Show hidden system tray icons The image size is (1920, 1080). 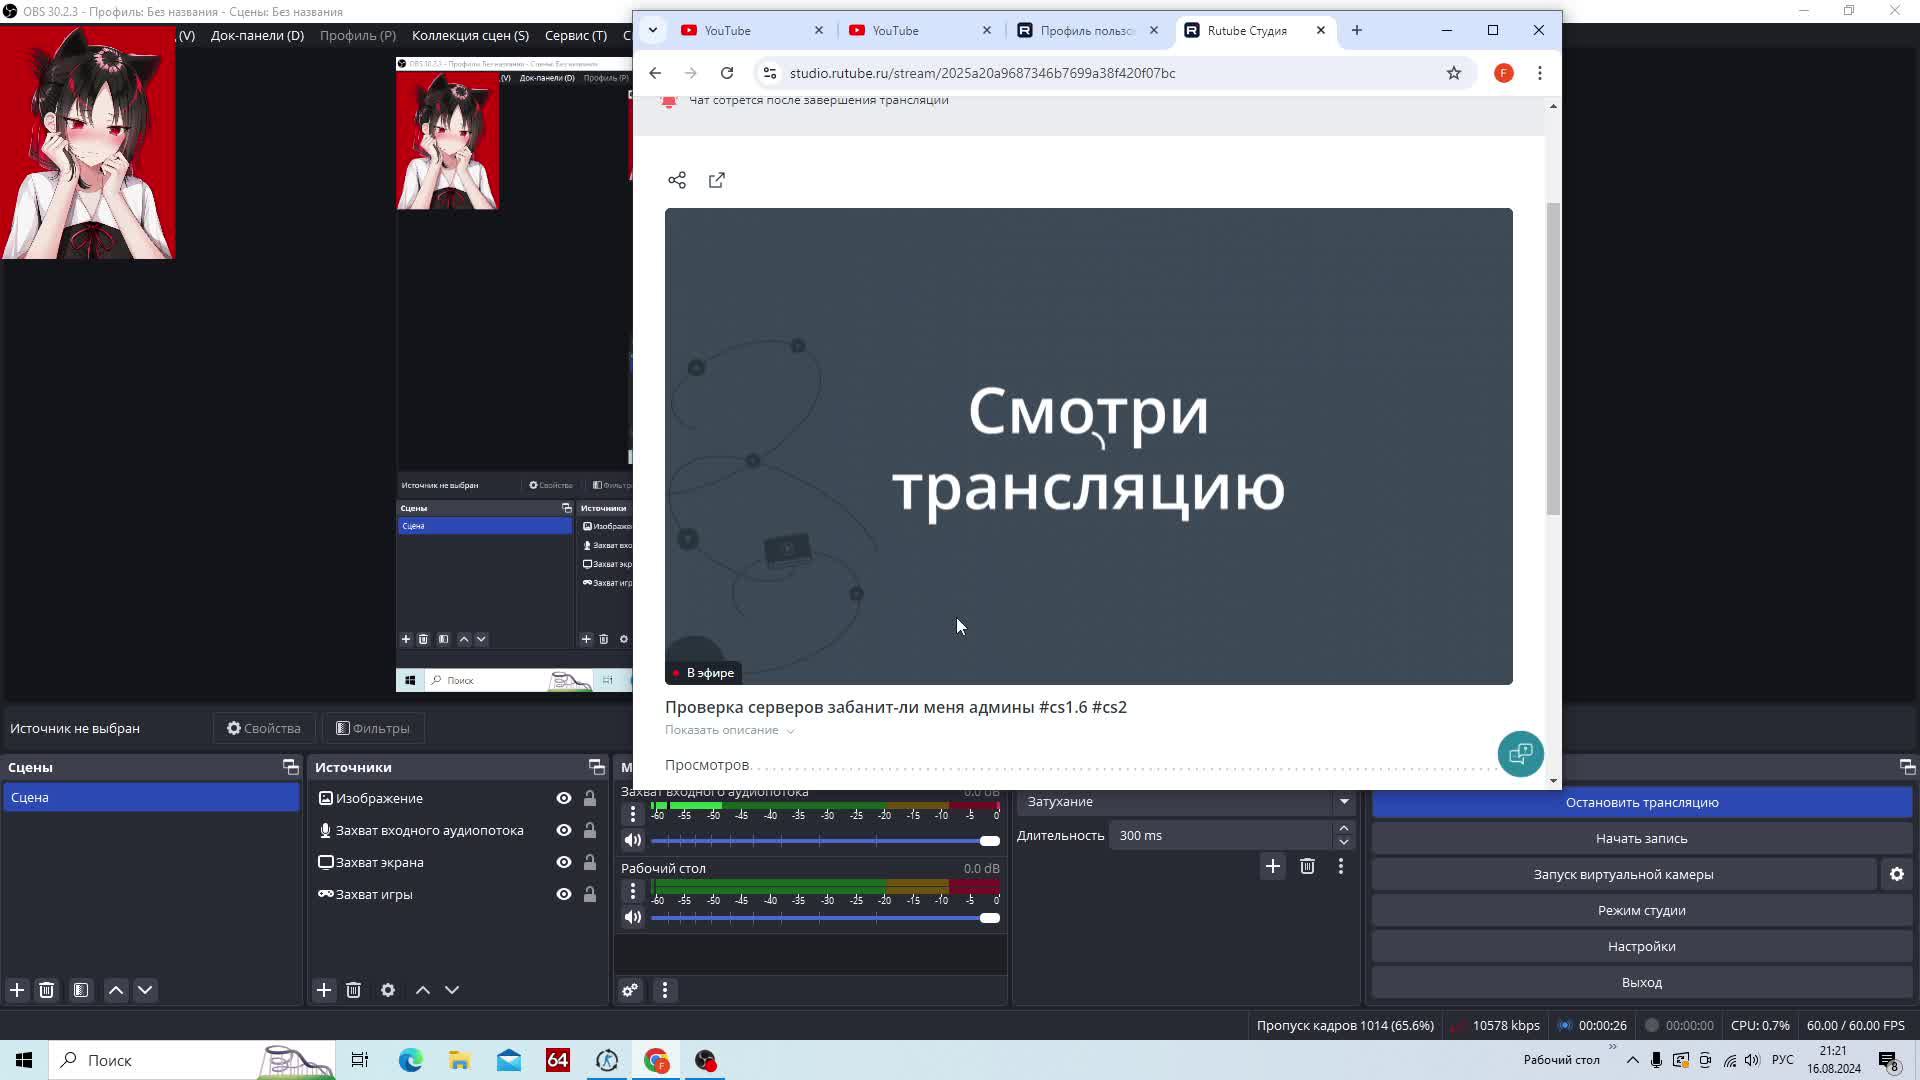pos(1632,1060)
